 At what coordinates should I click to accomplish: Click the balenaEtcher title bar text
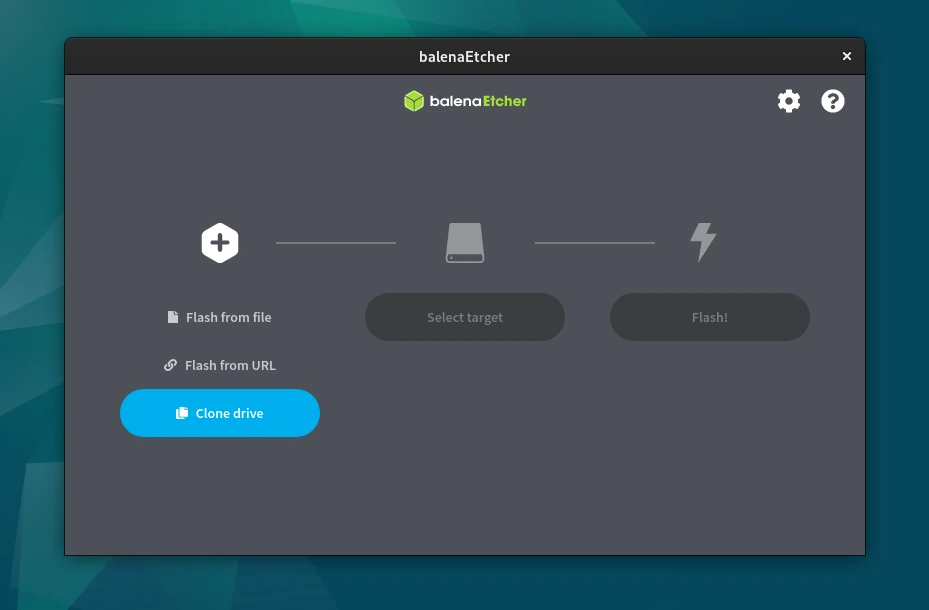[x=464, y=57]
